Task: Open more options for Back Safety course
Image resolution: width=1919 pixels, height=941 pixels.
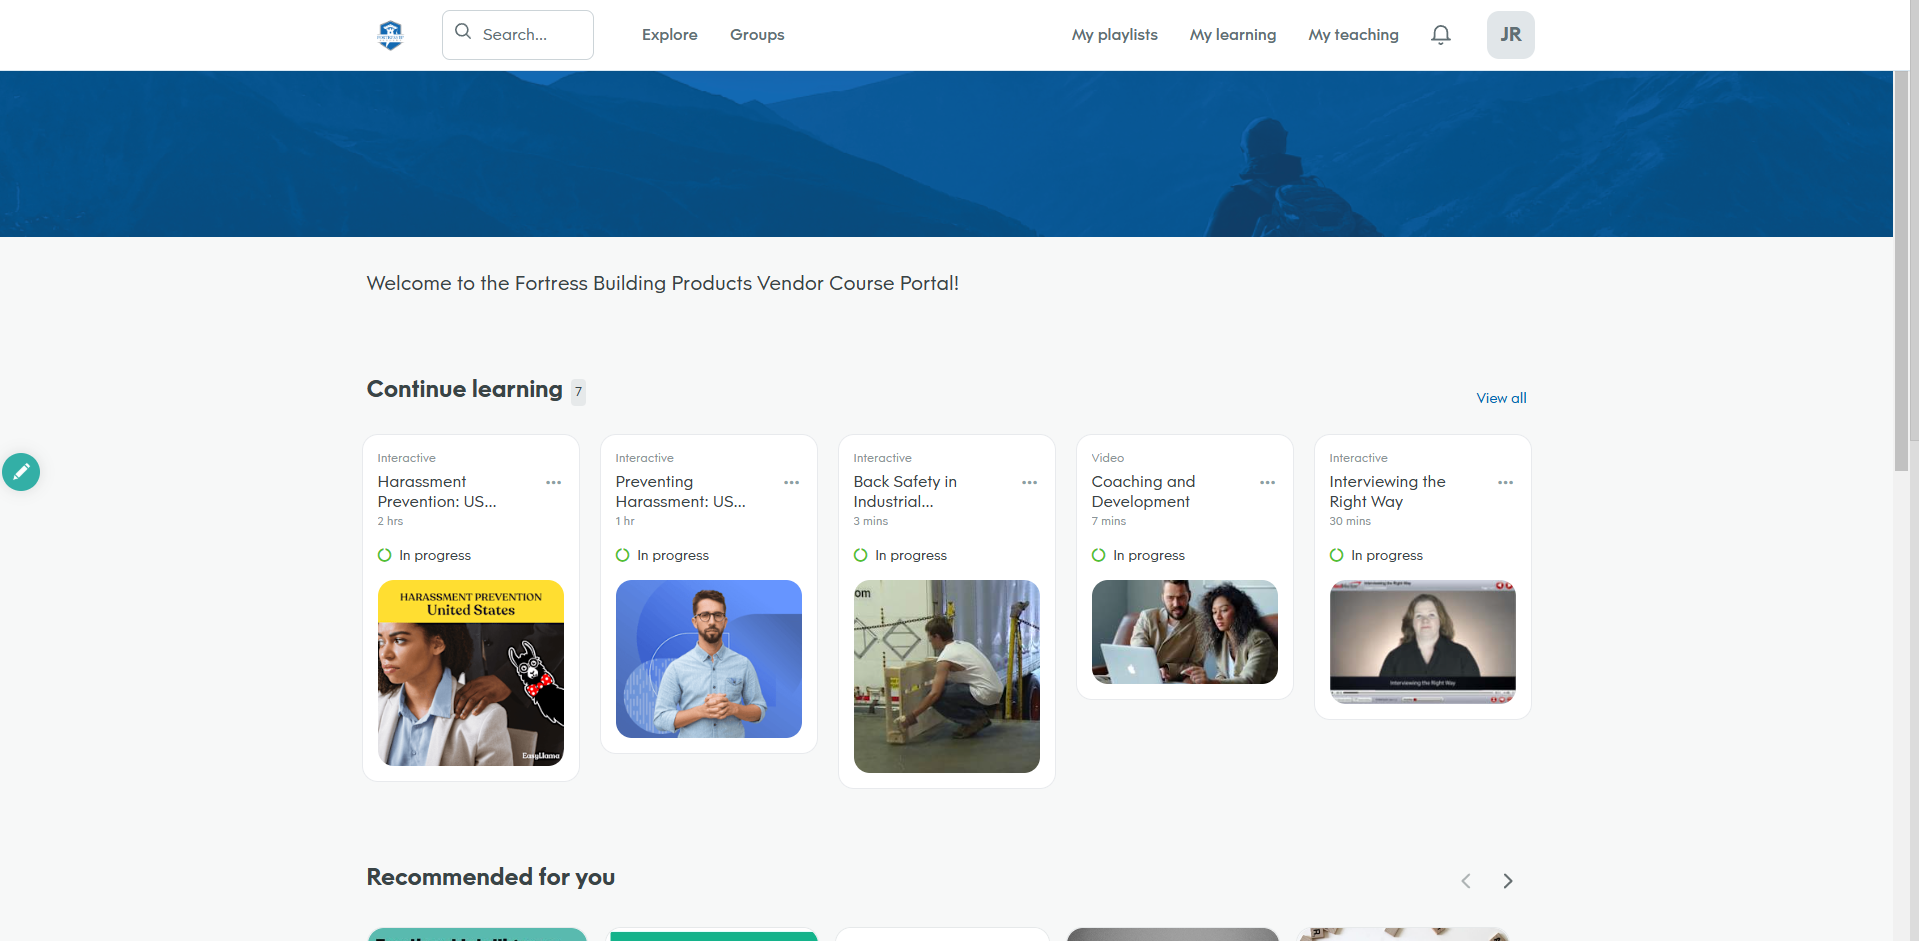Action: 1029,483
